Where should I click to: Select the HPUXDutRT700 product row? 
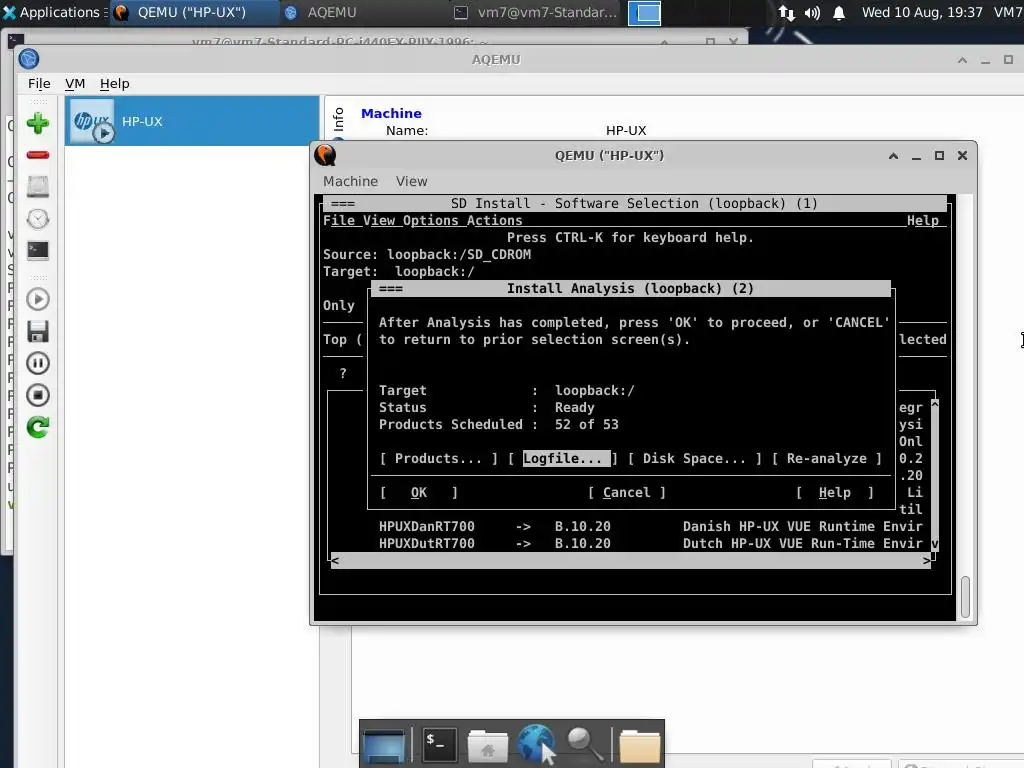coord(631,543)
